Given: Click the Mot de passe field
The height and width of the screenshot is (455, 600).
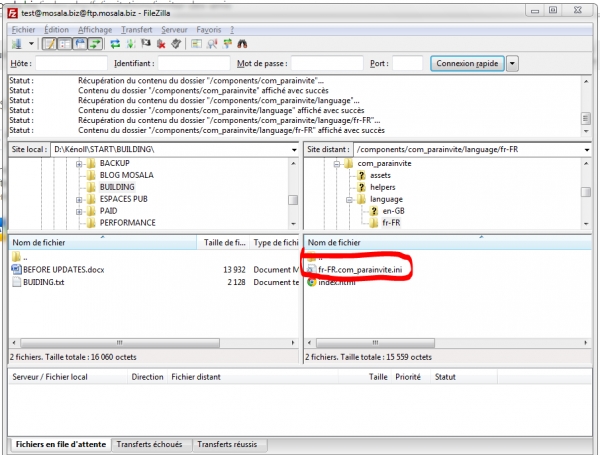Looking at the screenshot, I should [x=327, y=64].
